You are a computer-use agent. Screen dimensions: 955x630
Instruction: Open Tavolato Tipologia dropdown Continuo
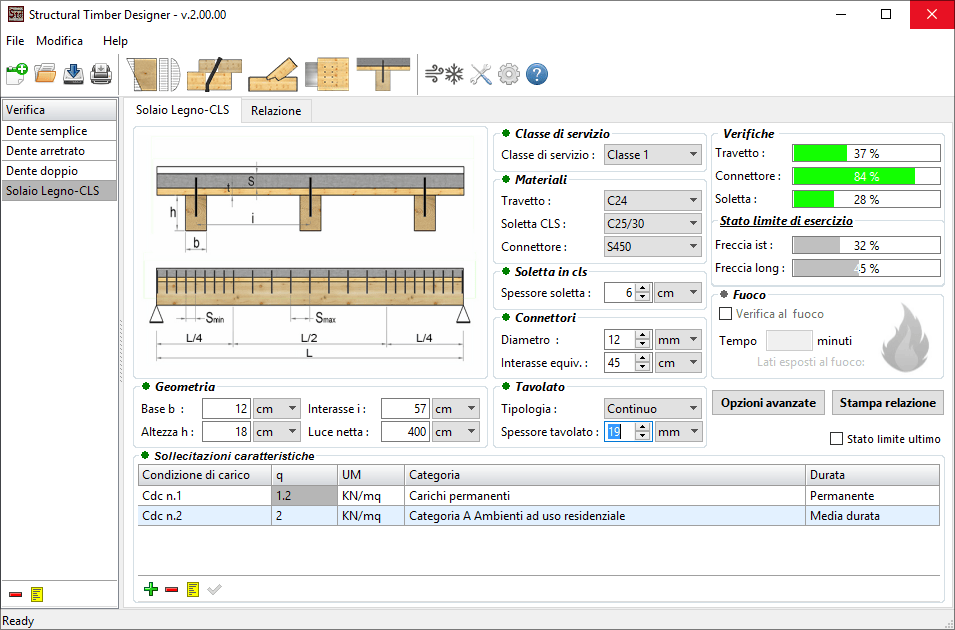(x=652, y=409)
